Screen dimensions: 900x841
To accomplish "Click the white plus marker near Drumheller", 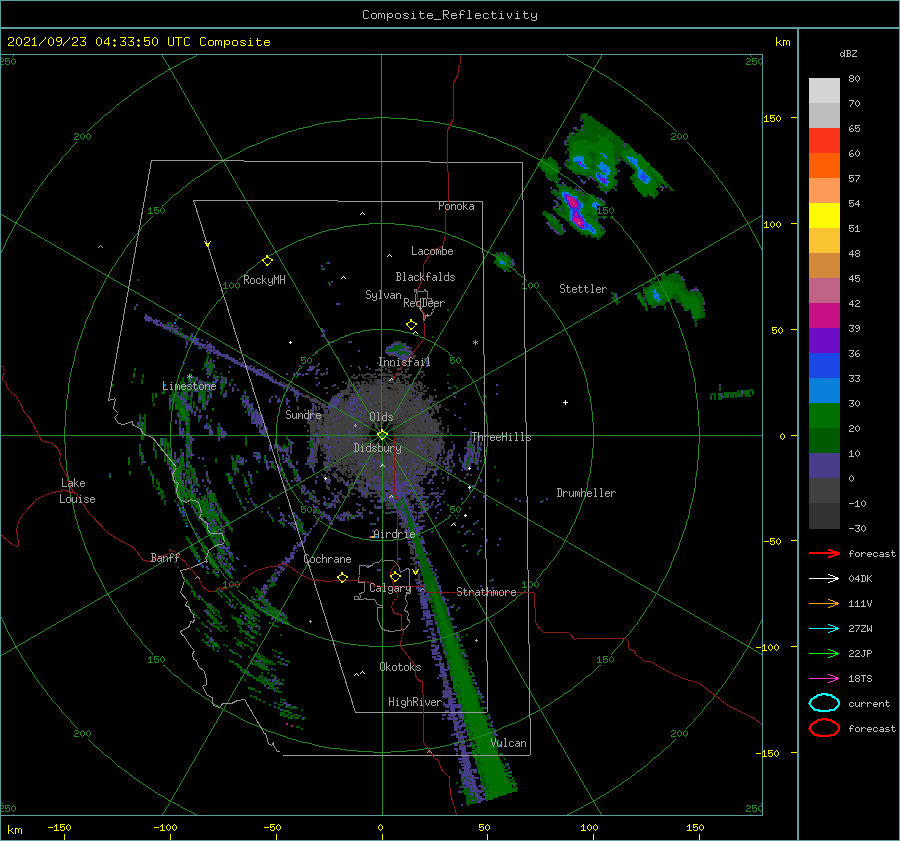I will 565,402.
